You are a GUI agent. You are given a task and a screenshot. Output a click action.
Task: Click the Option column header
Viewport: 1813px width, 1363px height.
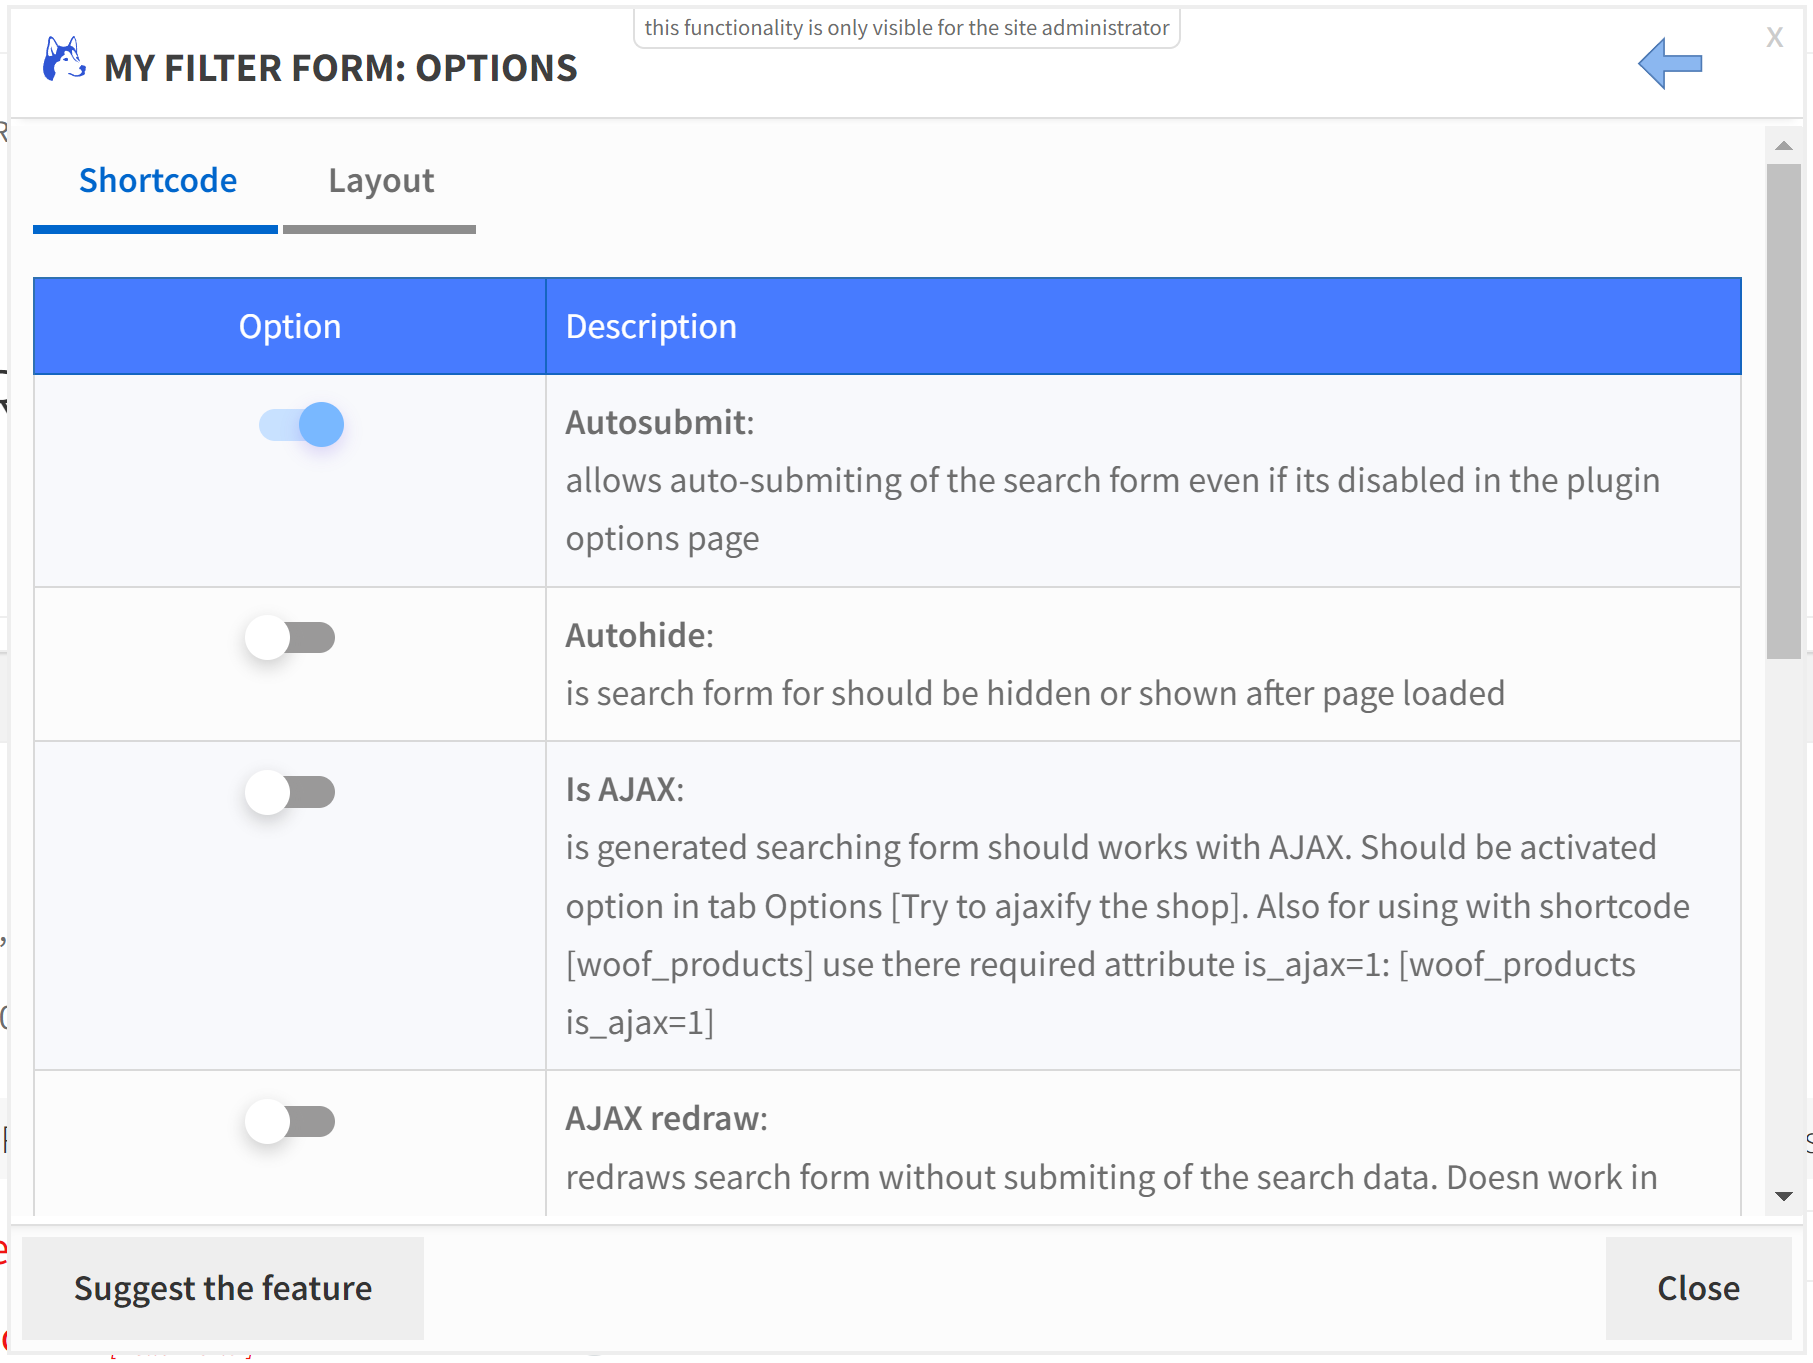coord(290,326)
